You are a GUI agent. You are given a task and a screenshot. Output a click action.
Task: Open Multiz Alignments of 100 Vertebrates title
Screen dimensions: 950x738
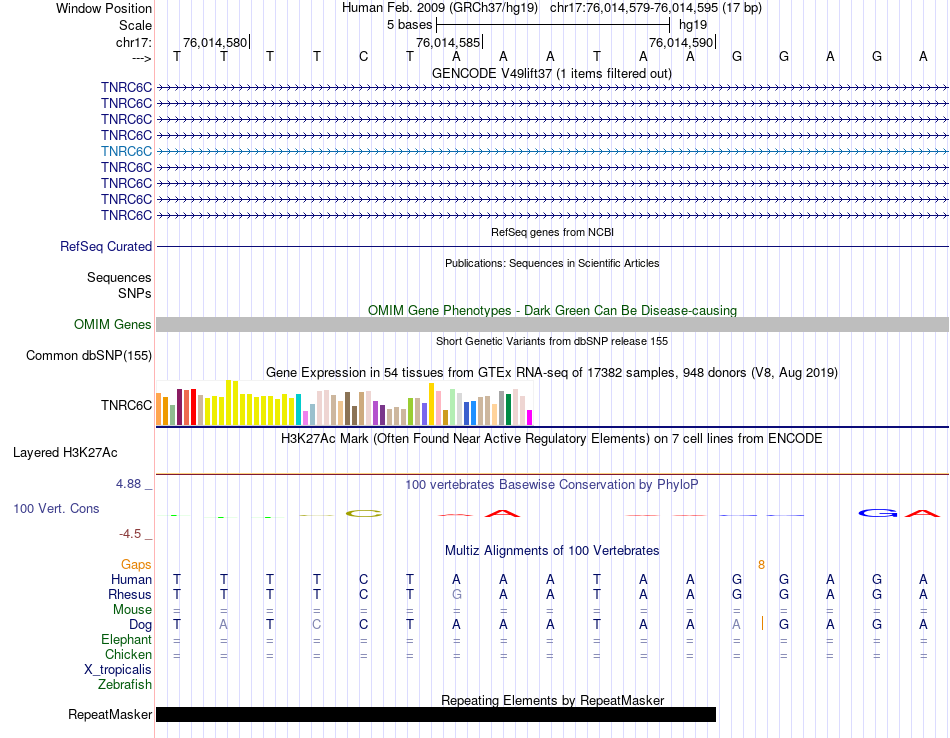click(x=552, y=551)
